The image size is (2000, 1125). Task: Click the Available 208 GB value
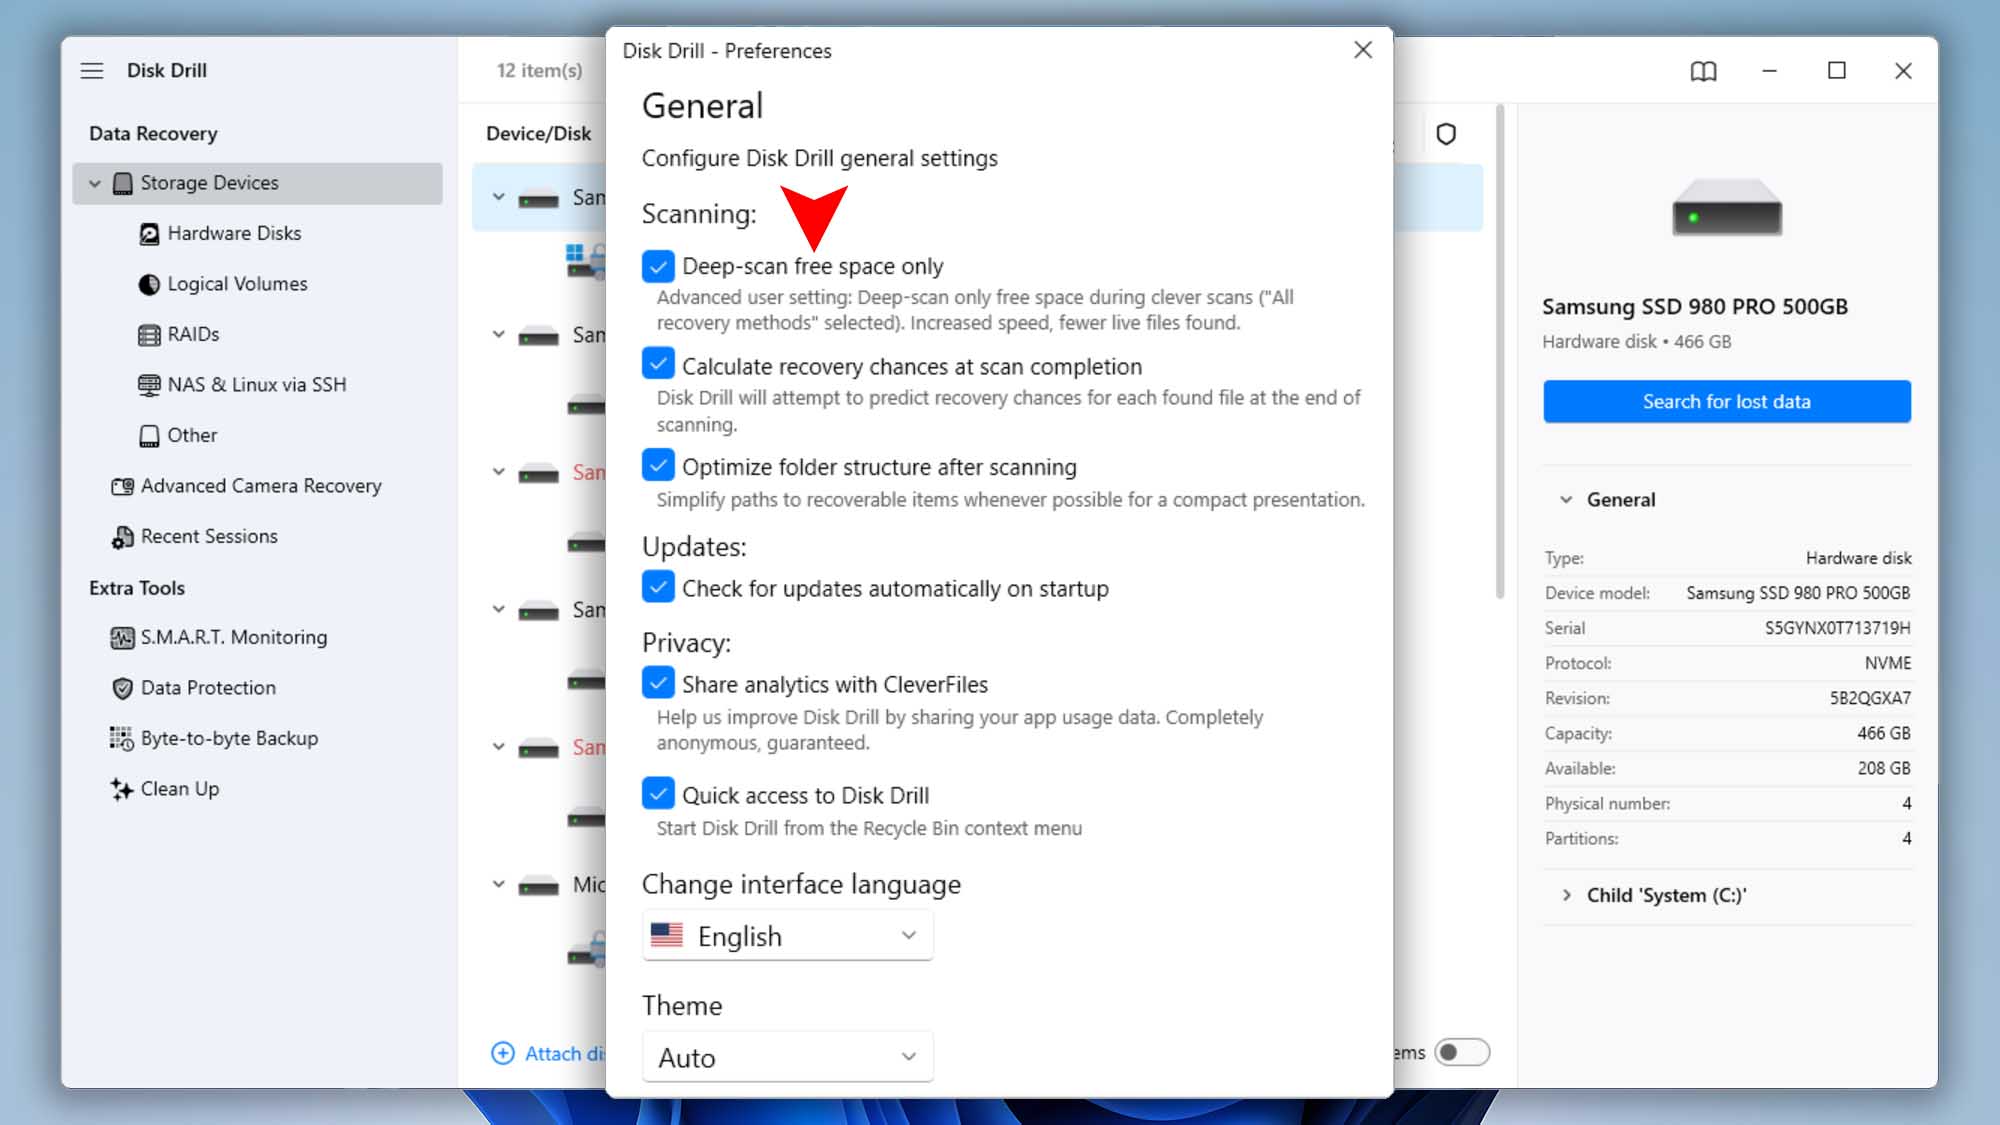click(1884, 768)
